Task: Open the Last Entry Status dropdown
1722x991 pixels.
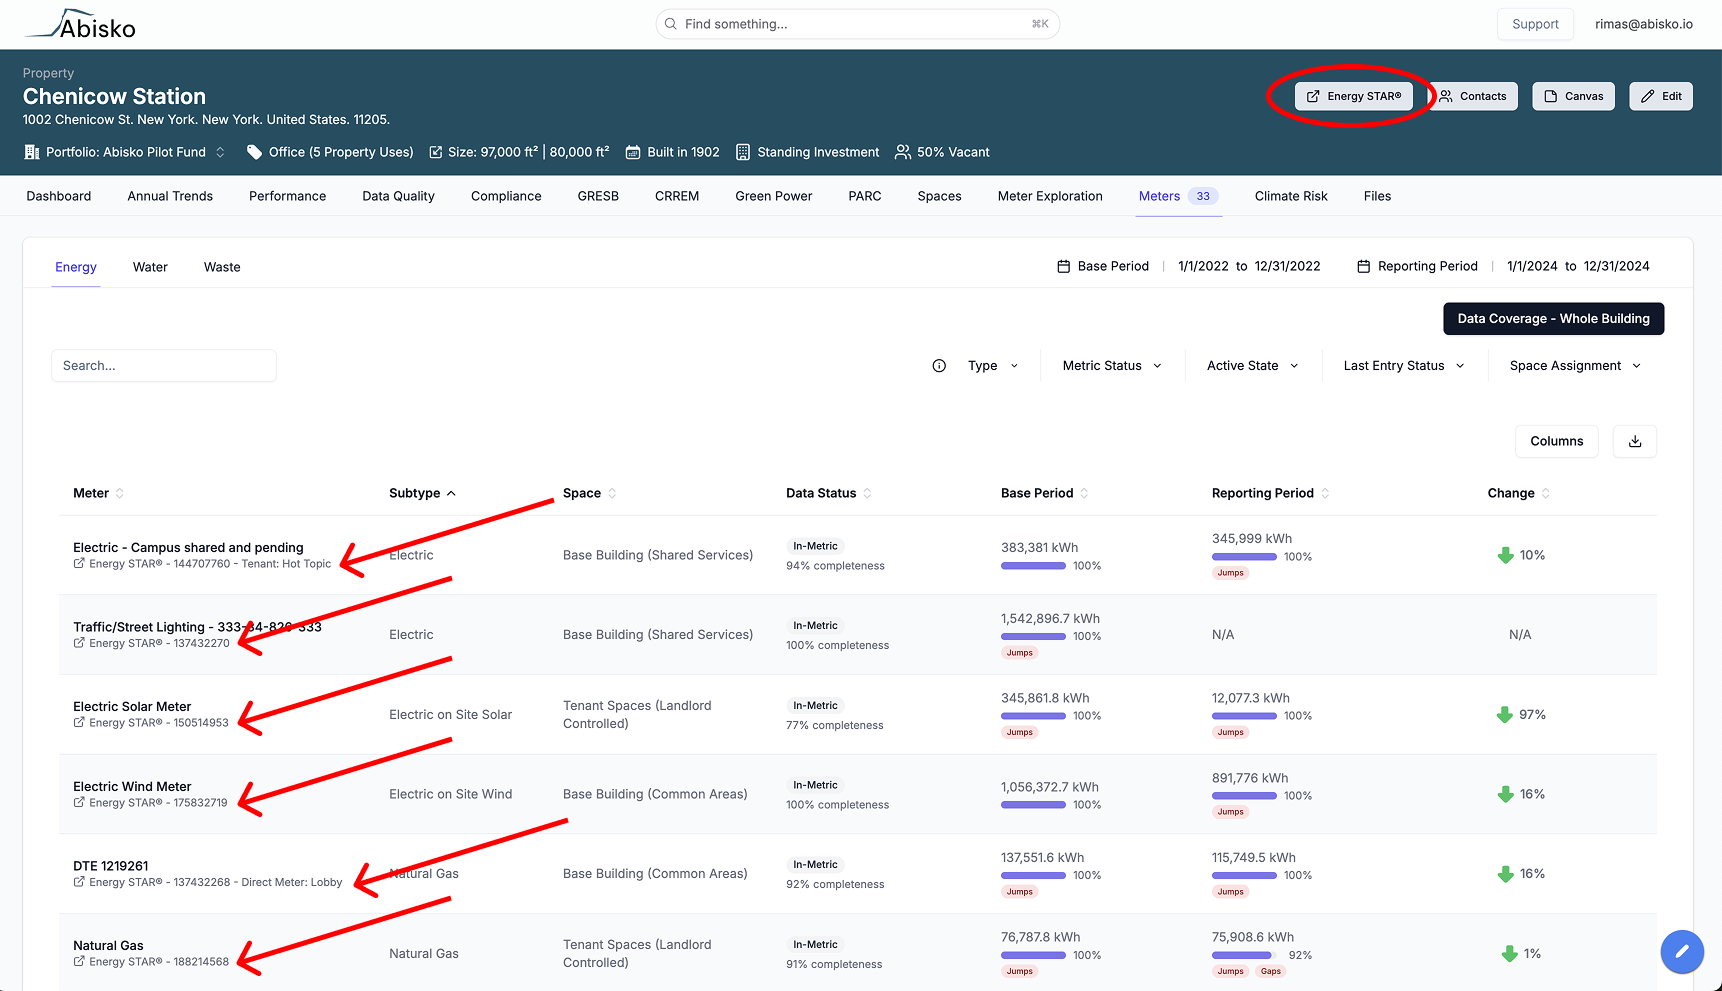Action: 1404,366
